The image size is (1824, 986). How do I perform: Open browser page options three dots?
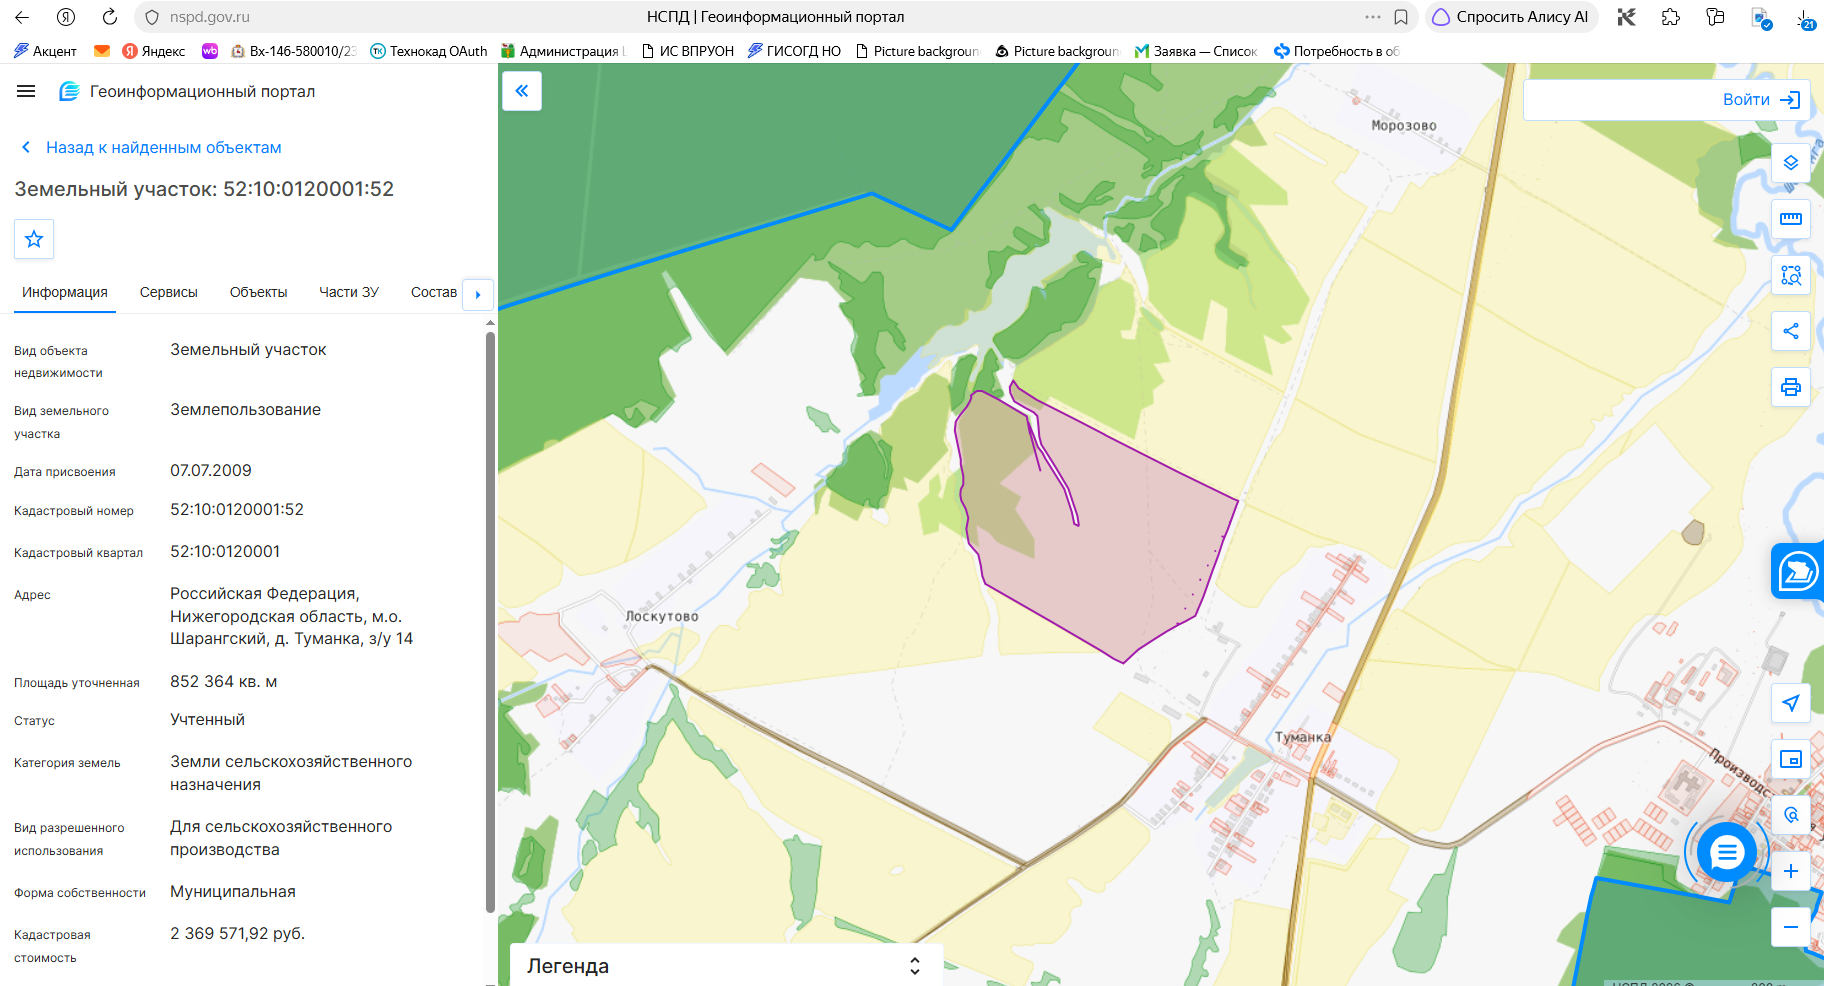pos(1372,17)
